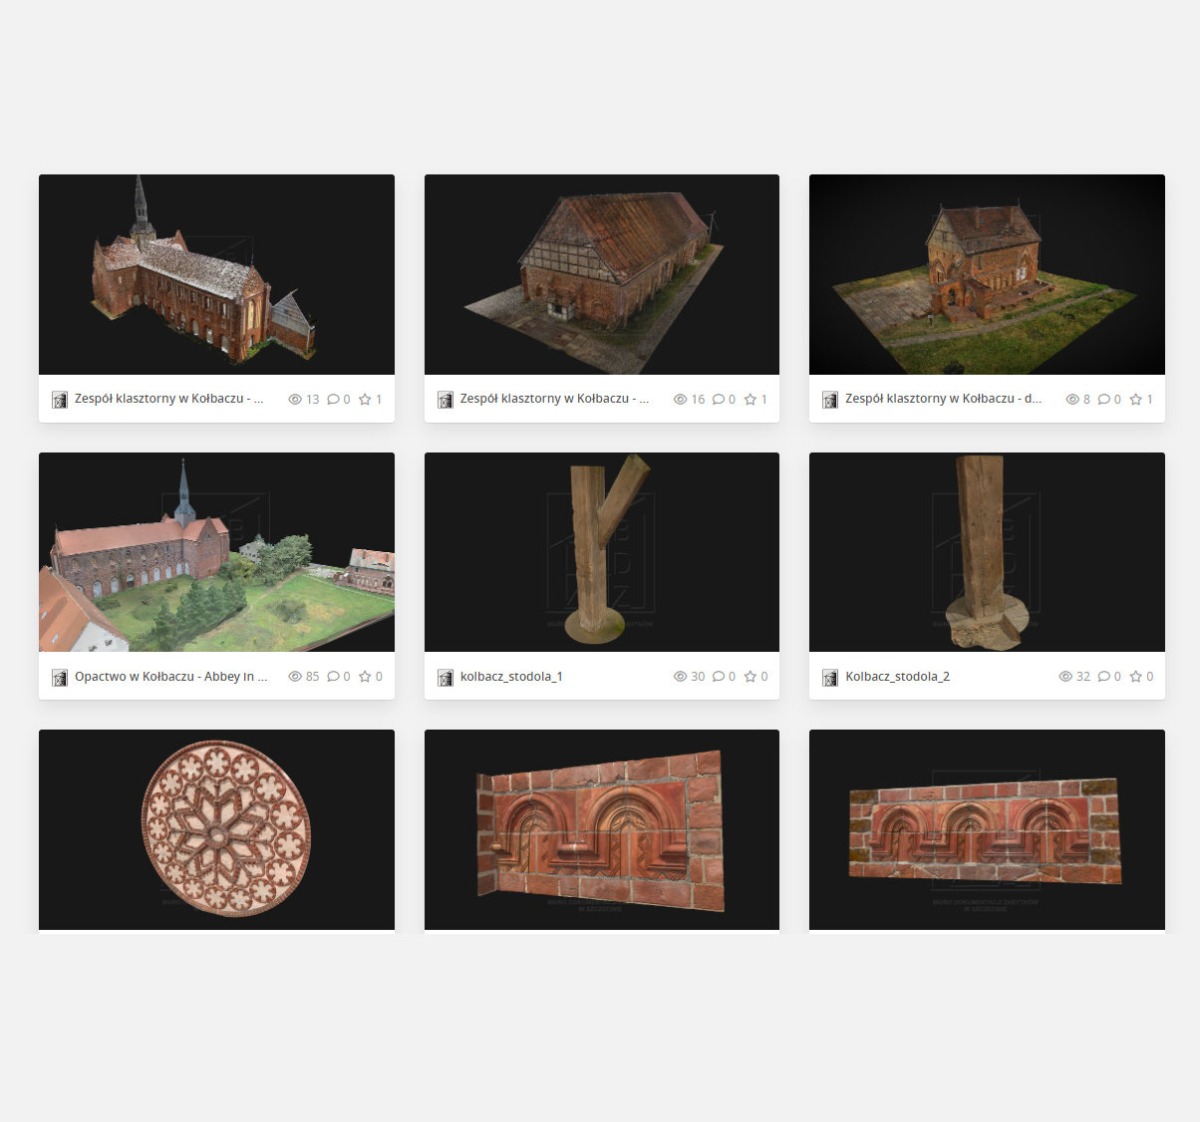Viewport: 1200px width, 1122px height.
Task: Open the Kolbacz_stodola_2 title link
Action: click(x=897, y=677)
